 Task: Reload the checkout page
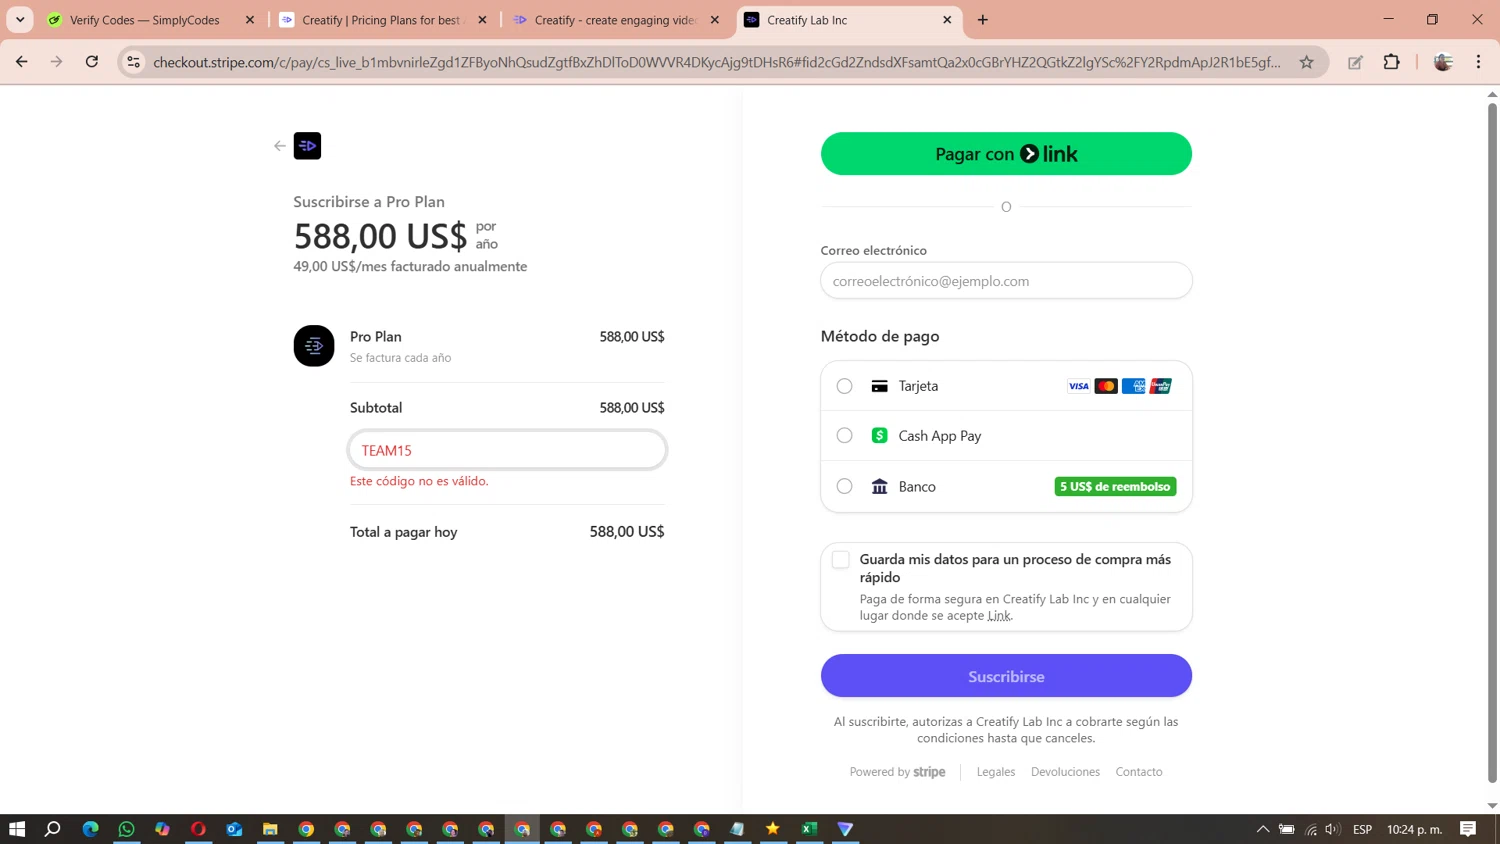click(92, 62)
